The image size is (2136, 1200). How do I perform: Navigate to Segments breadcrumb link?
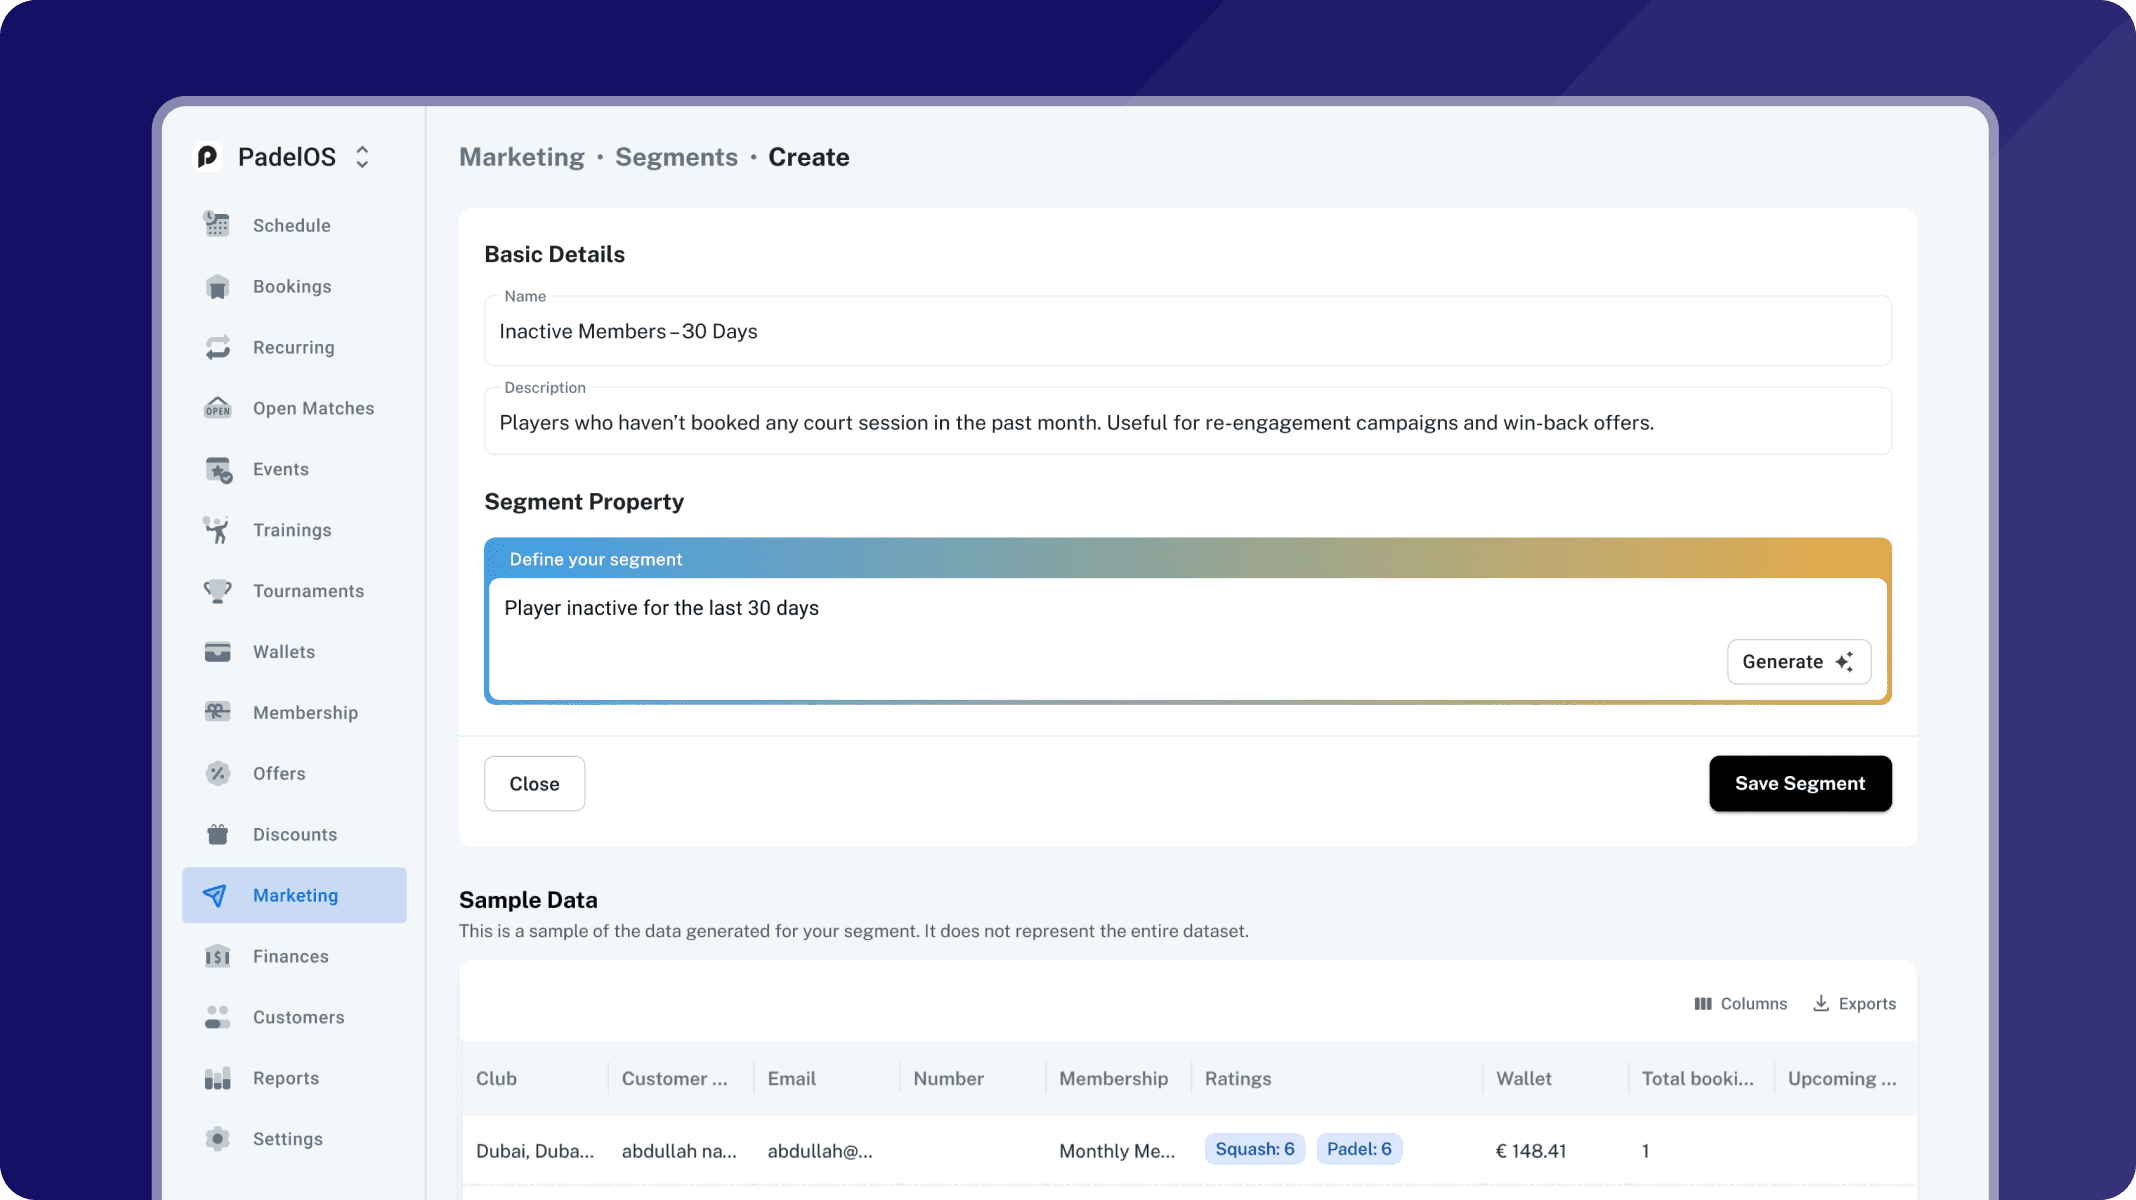(676, 157)
